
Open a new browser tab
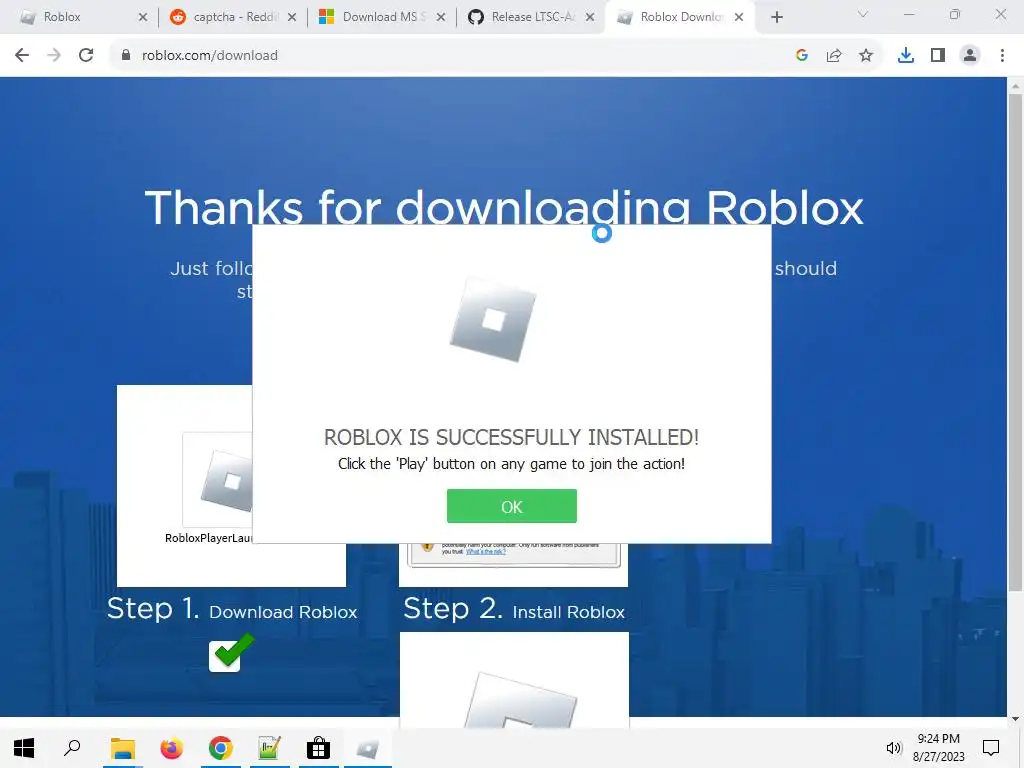pos(776,17)
